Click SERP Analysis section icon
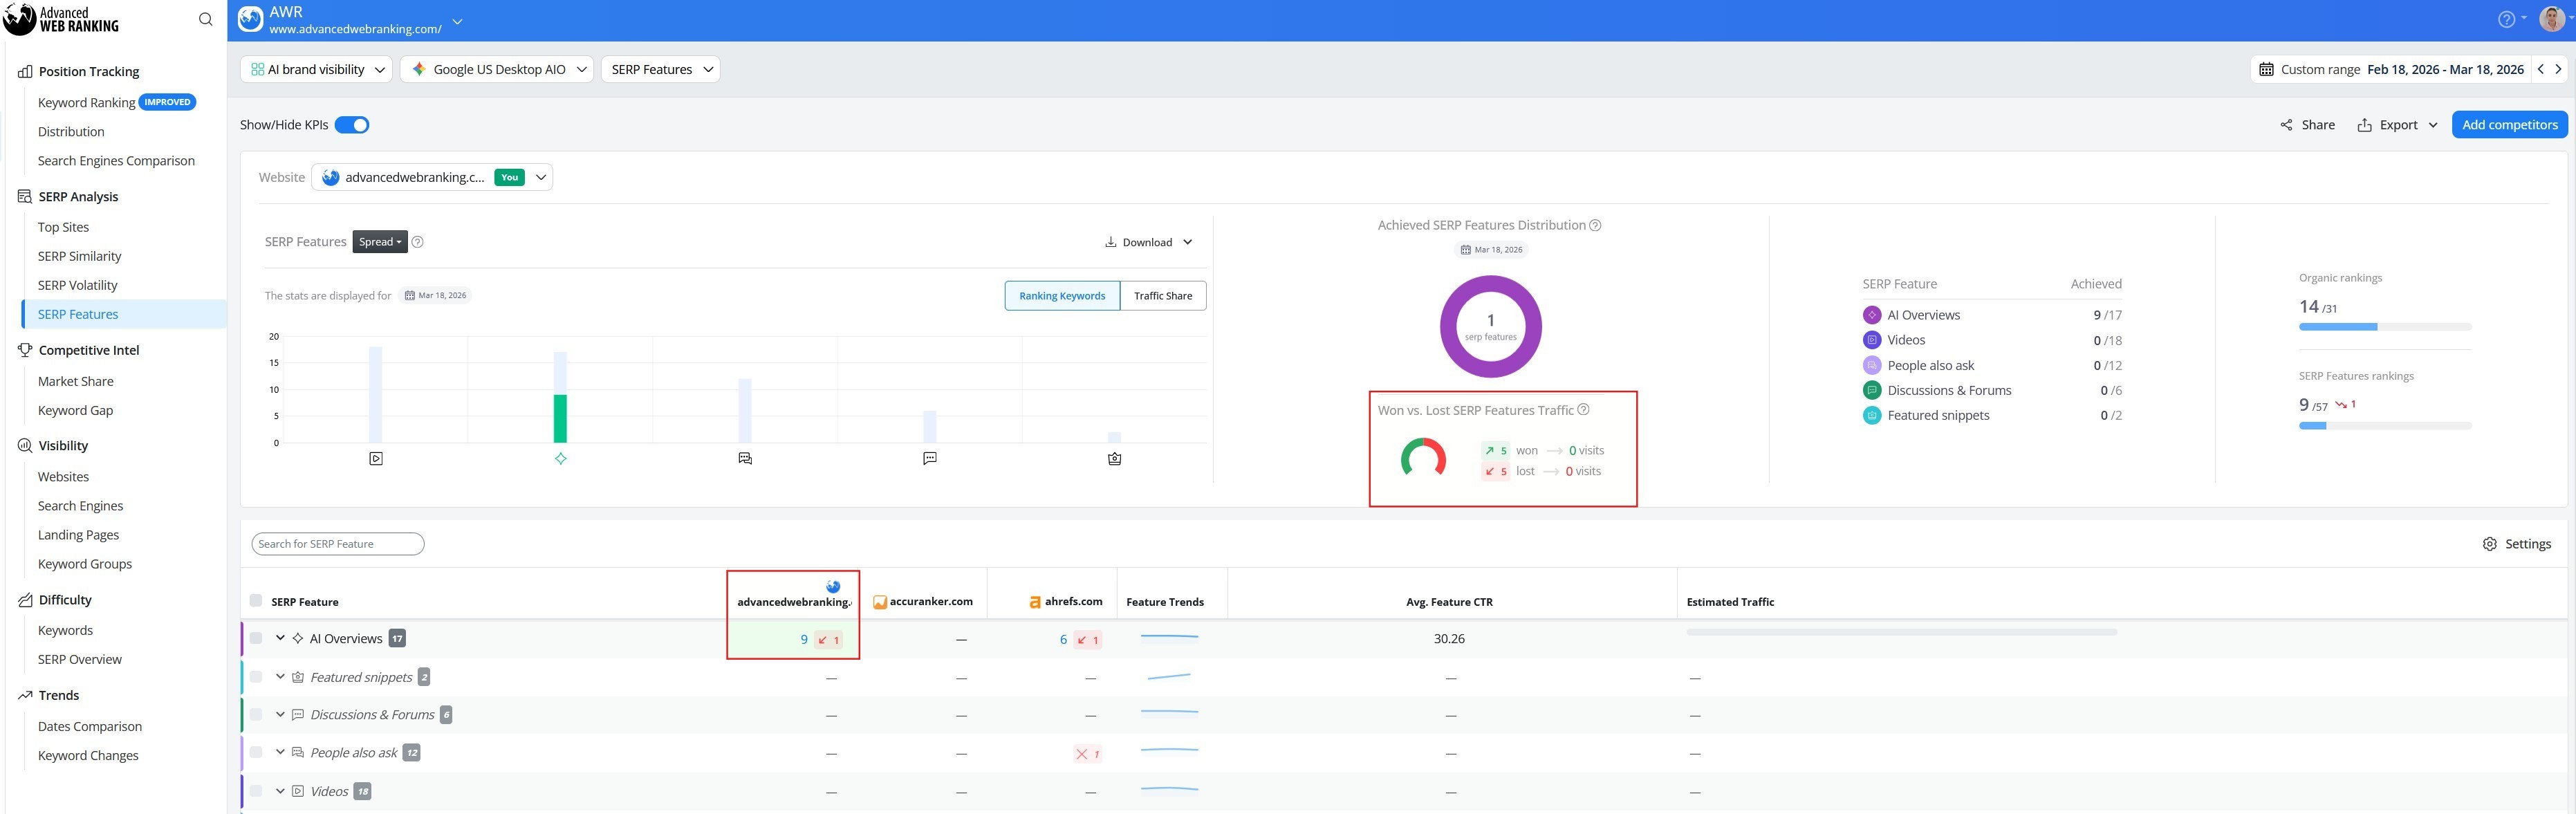This screenshot has width=2576, height=814. (x=25, y=197)
